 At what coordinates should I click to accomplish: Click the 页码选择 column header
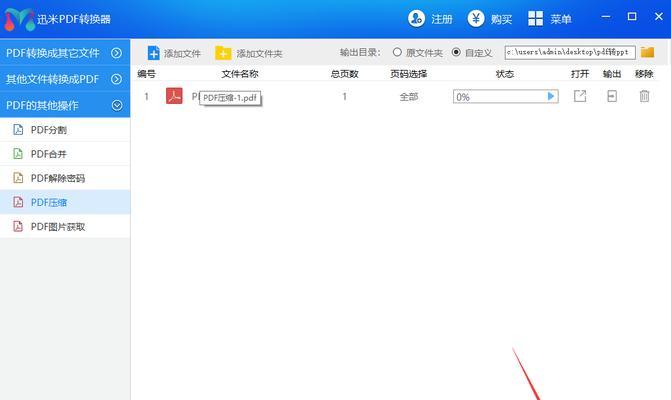click(408, 74)
